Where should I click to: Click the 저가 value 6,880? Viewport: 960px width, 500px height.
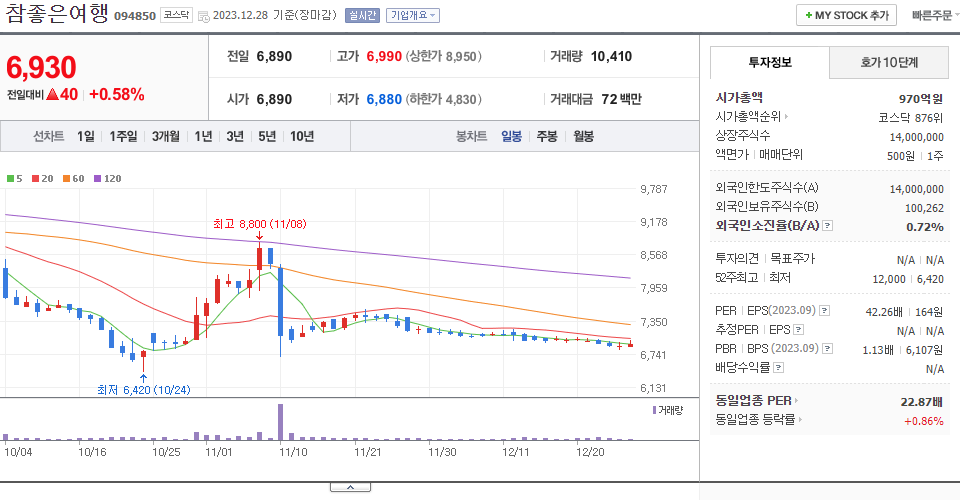pyautogui.click(x=384, y=99)
